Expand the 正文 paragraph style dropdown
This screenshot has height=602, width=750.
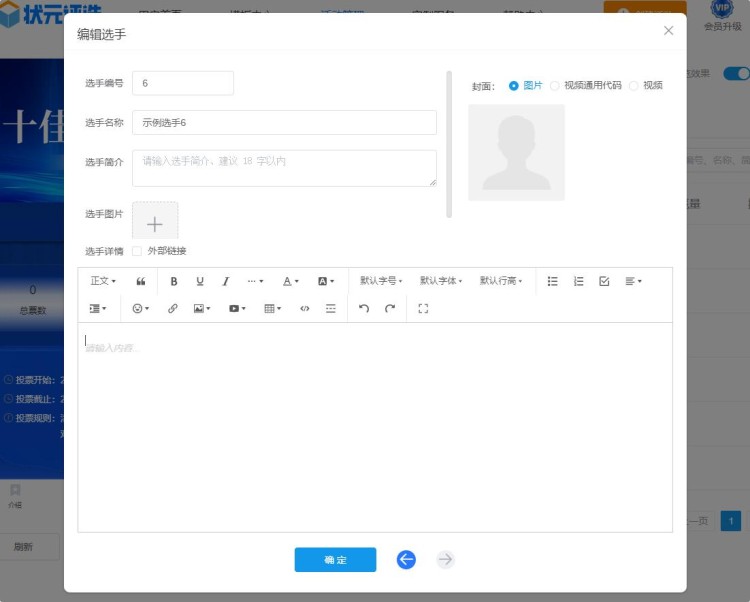pyautogui.click(x=103, y=282)
